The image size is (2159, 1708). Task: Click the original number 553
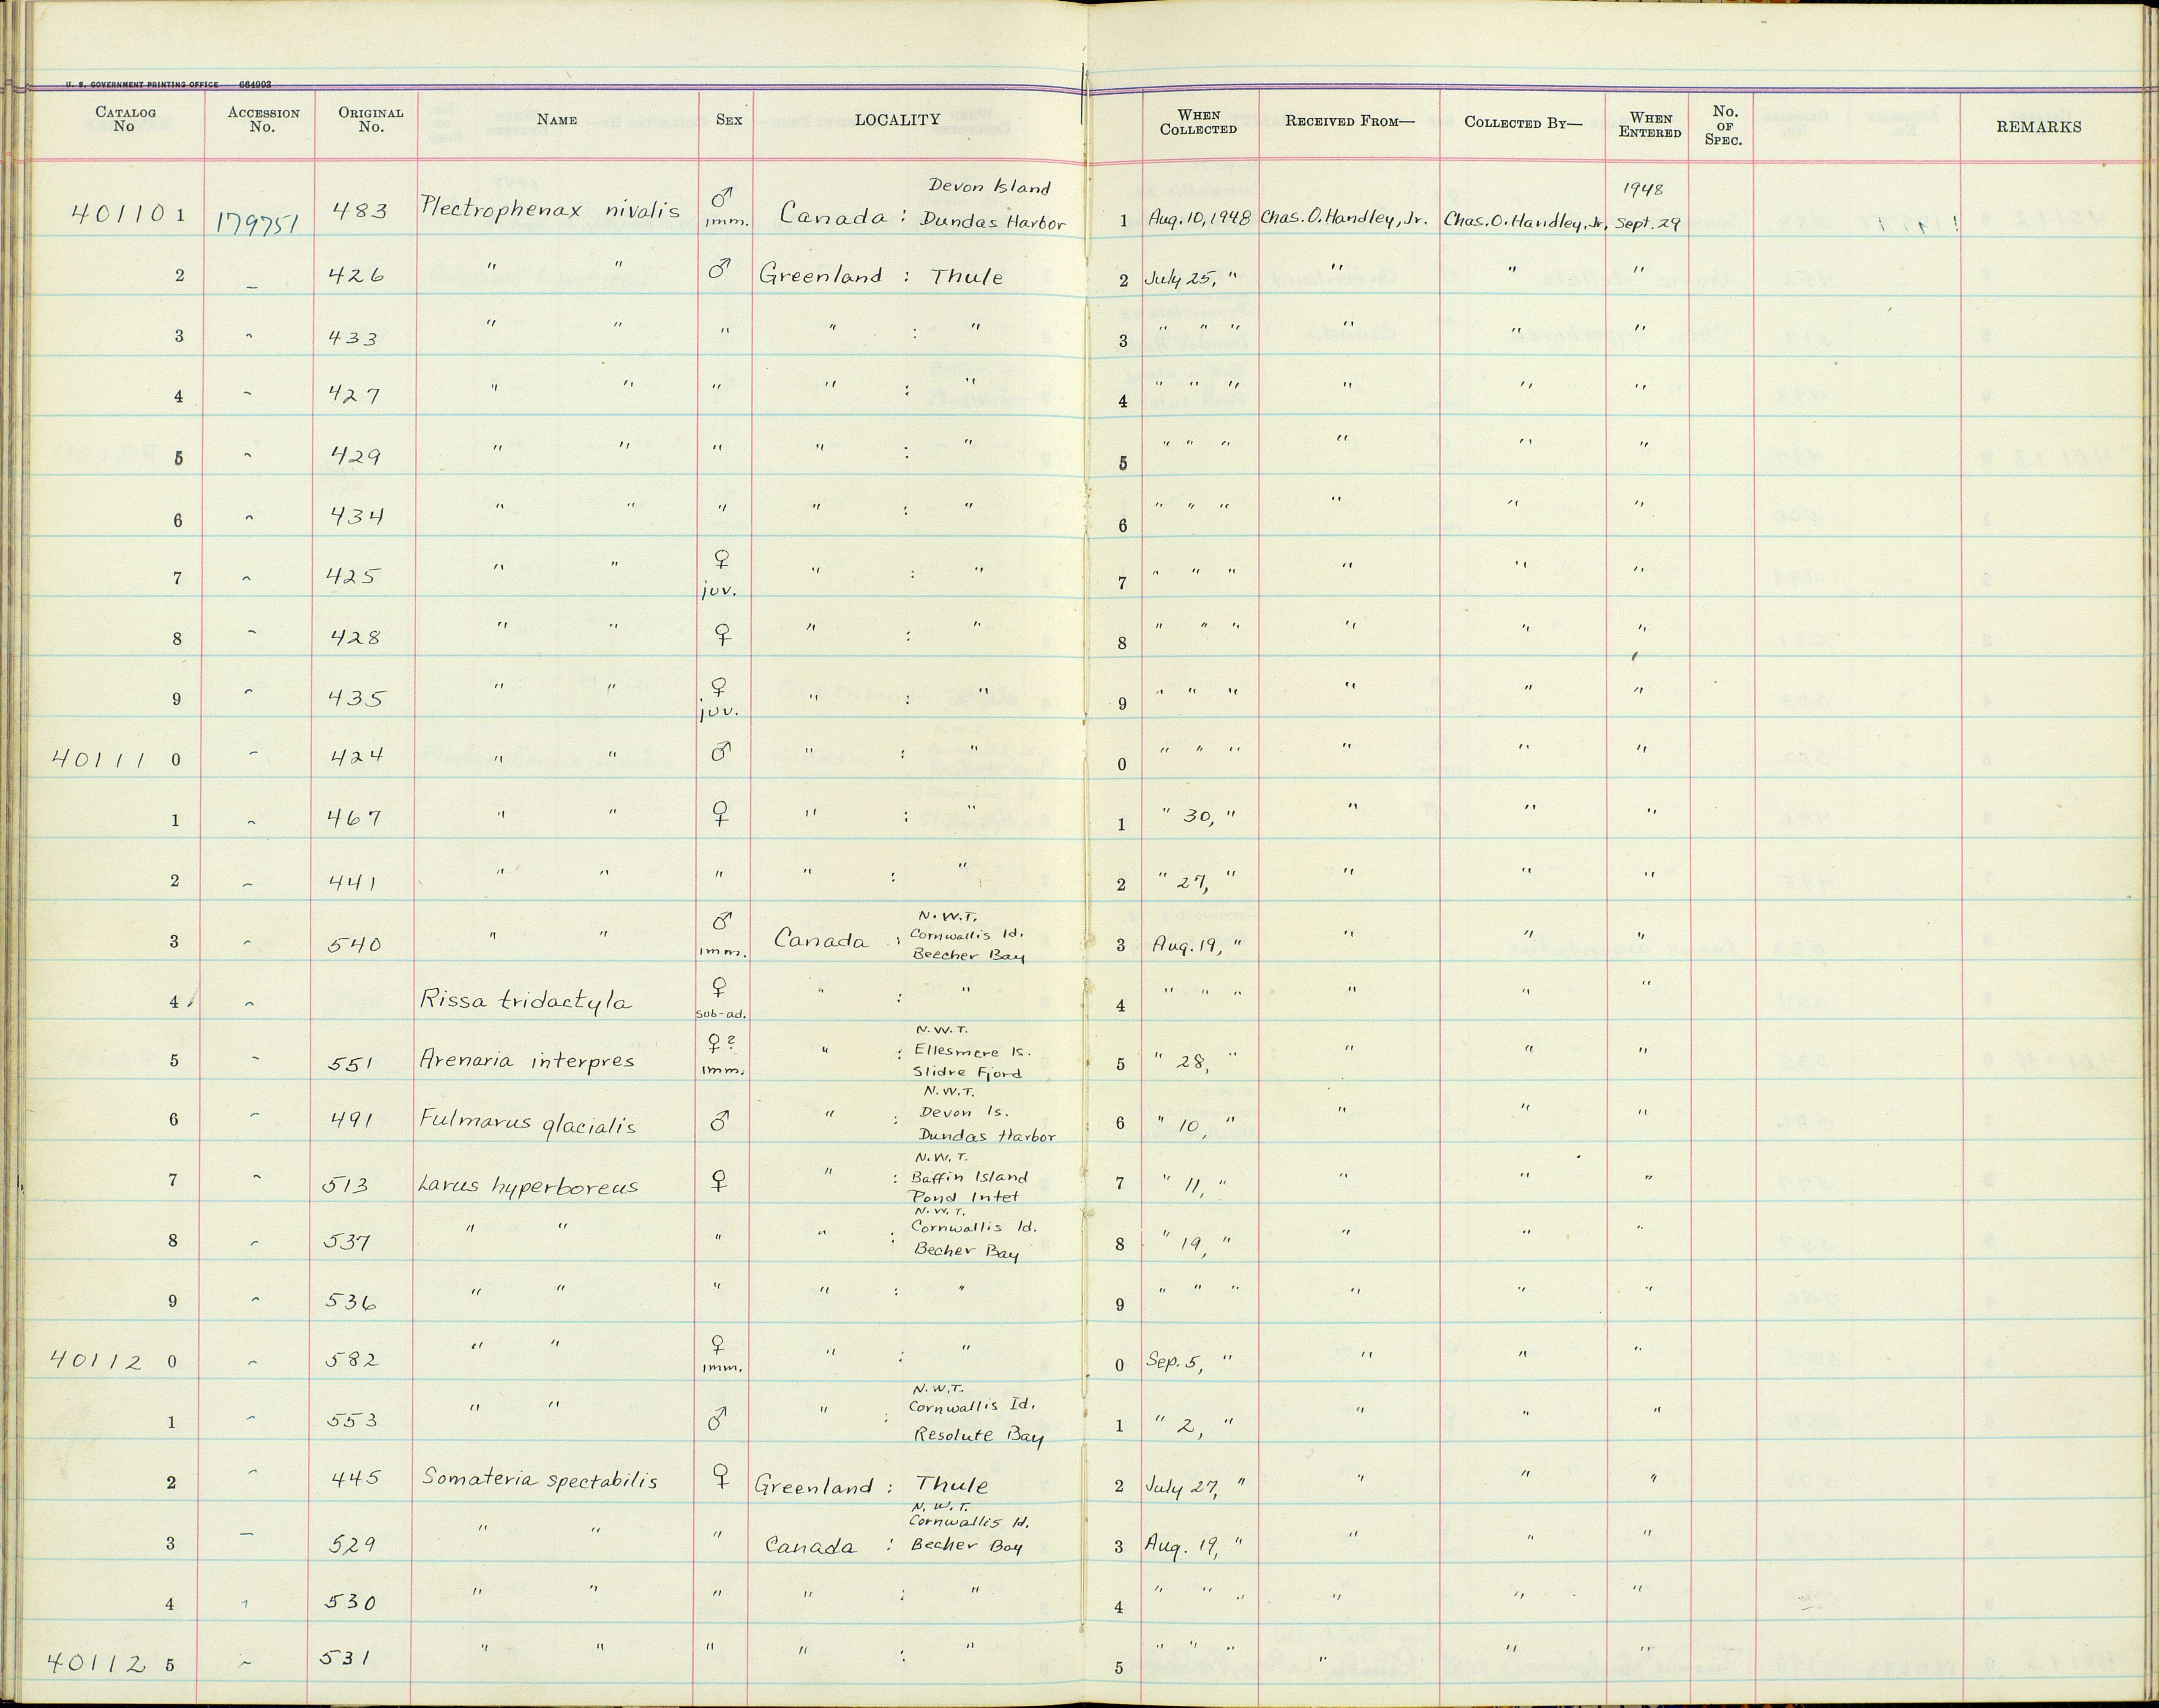[x=353, y=1419]
